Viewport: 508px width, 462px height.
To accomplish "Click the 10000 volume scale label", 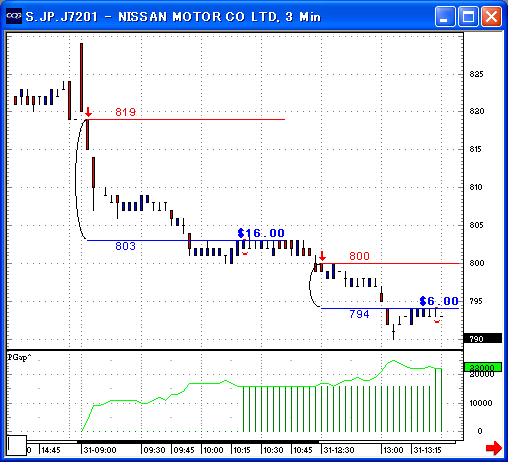I will coord(481,403).
